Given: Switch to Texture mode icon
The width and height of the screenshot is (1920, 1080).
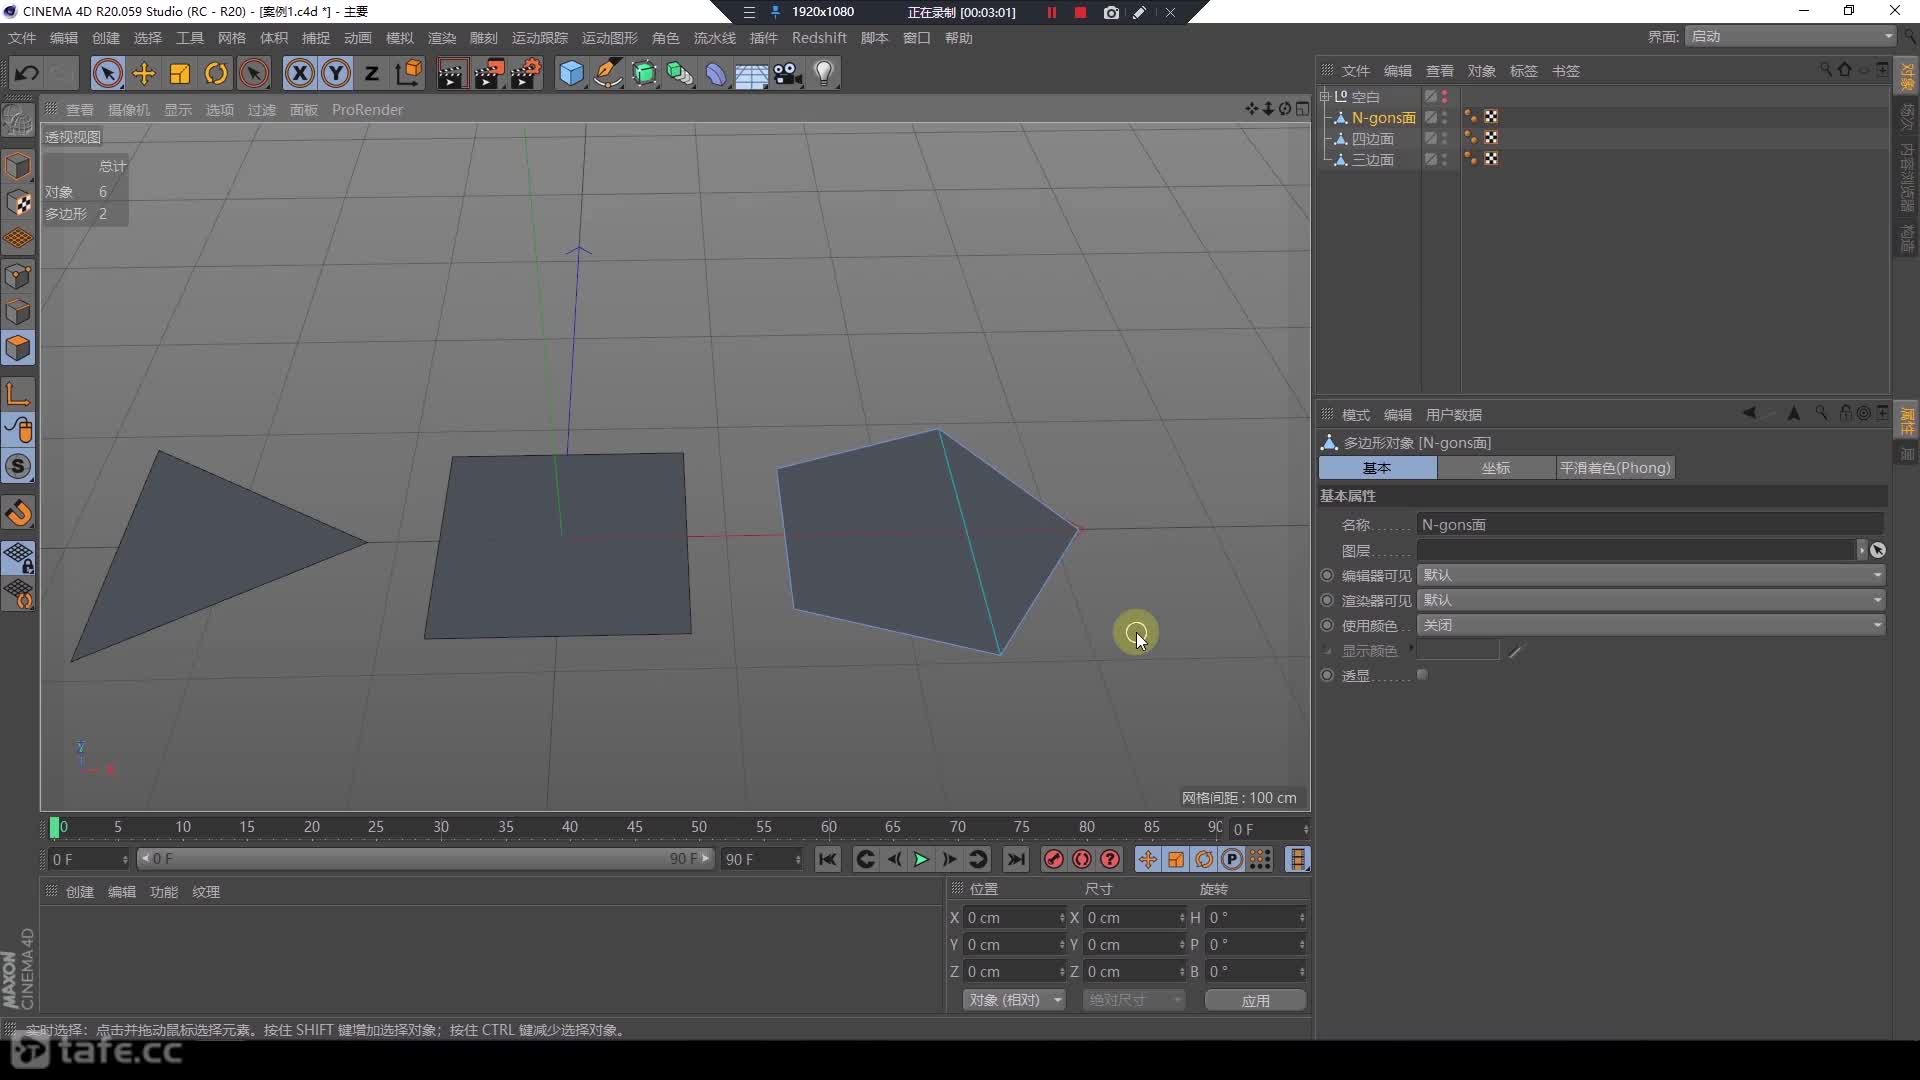Looking at the screenshot, I should [x=18, y=203].
